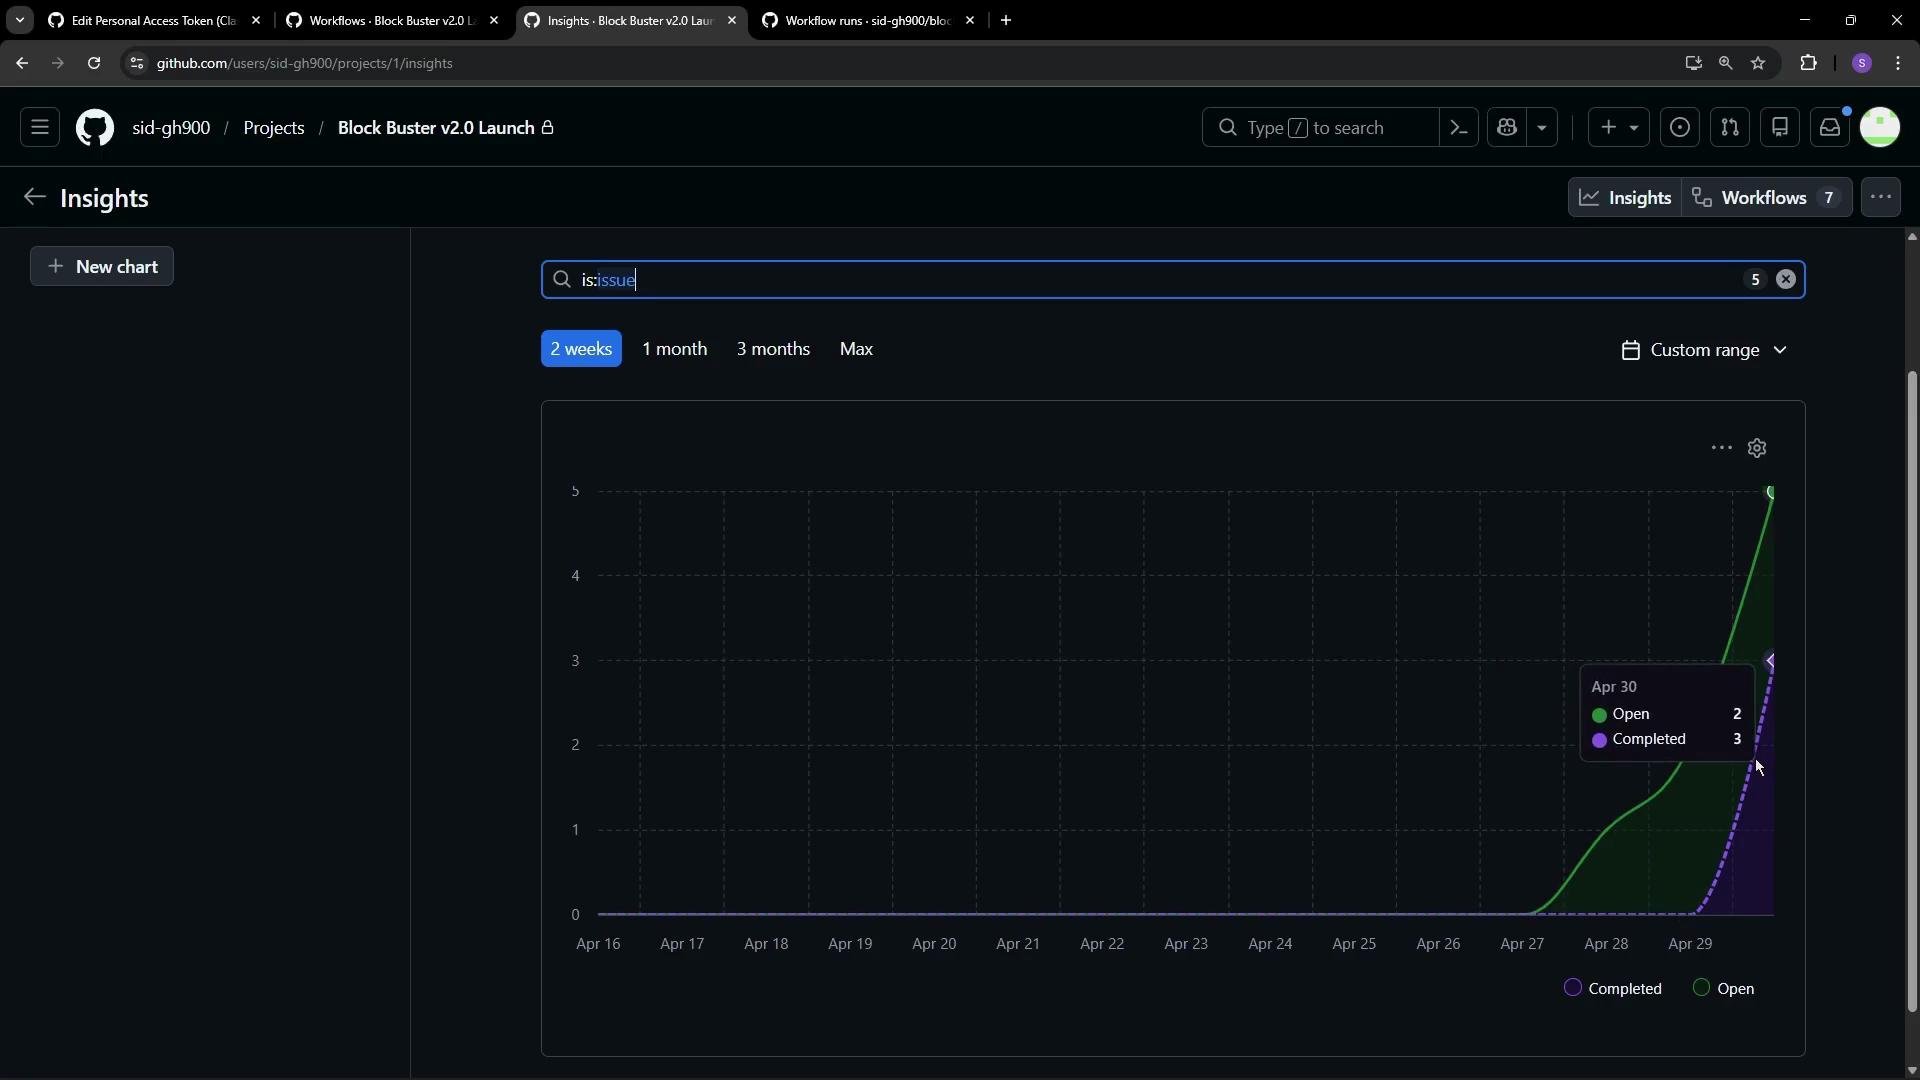Go forward in browser history
The height and width of the screenshot is (1080, 1920).
coord(57,63)
